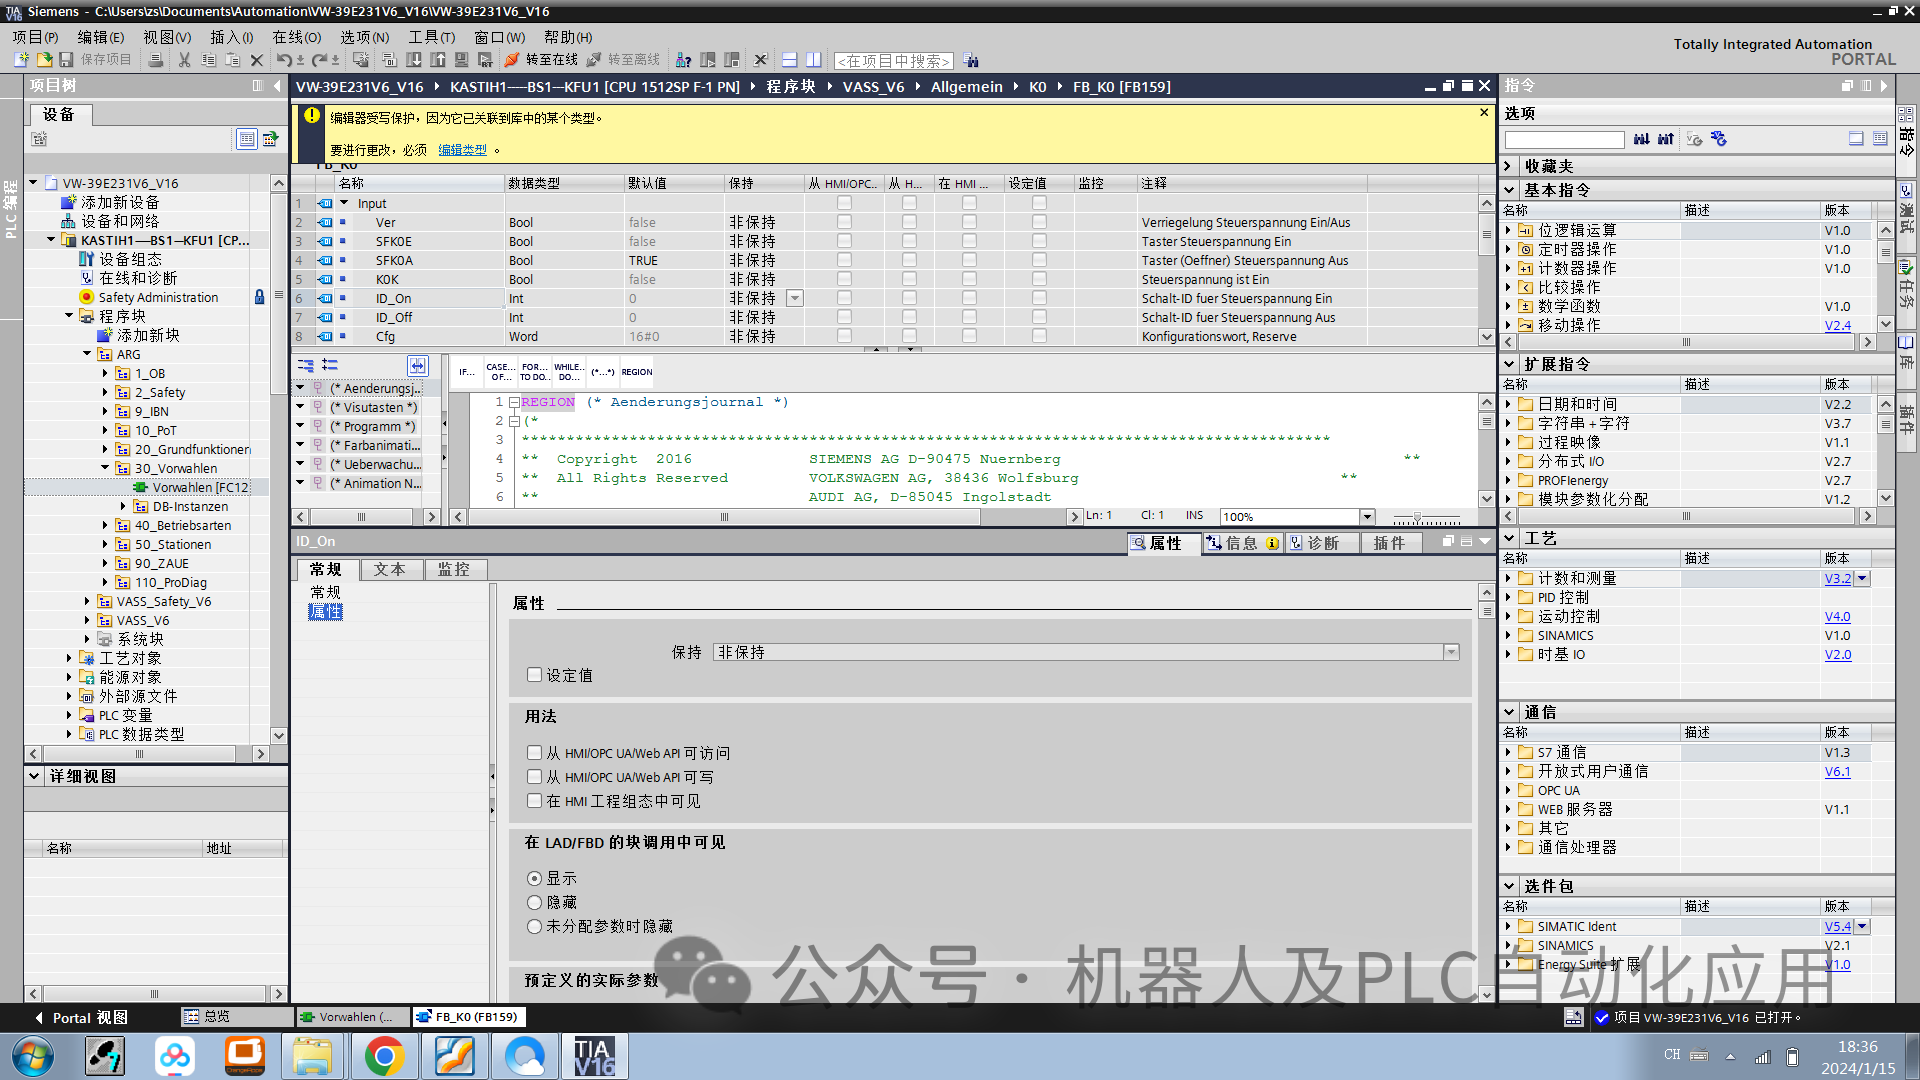Click 关闭 button on warning dialog
This screenshot has width=1920, height=1080.
tap(1482, 112)
